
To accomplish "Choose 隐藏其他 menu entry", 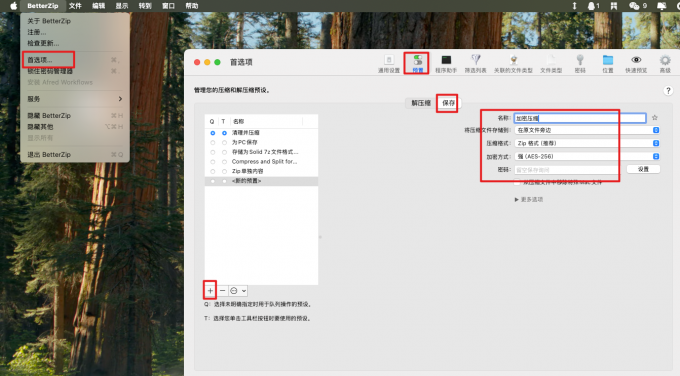I will coord(75,127).
